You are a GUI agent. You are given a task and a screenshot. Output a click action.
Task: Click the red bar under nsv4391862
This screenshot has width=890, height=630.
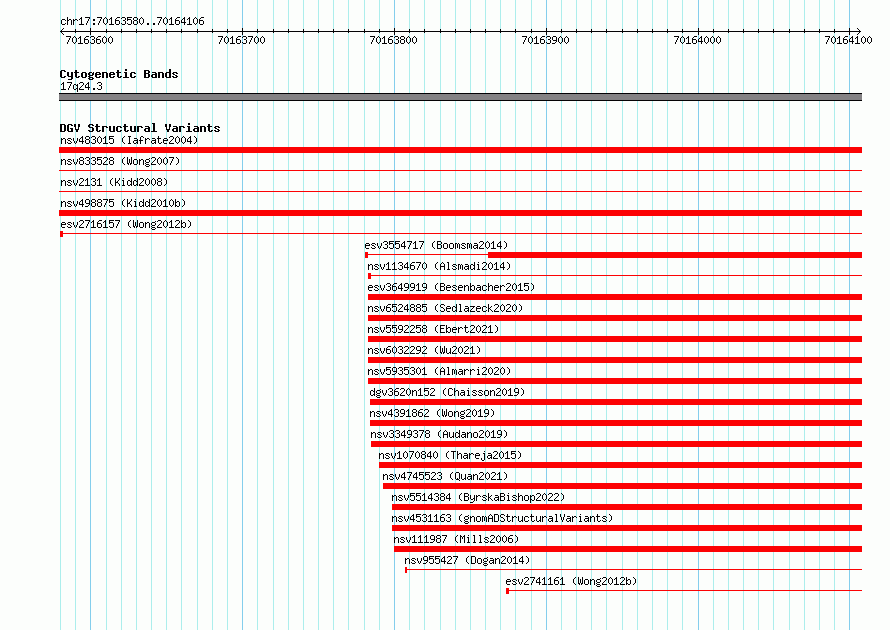pos(616,423)
